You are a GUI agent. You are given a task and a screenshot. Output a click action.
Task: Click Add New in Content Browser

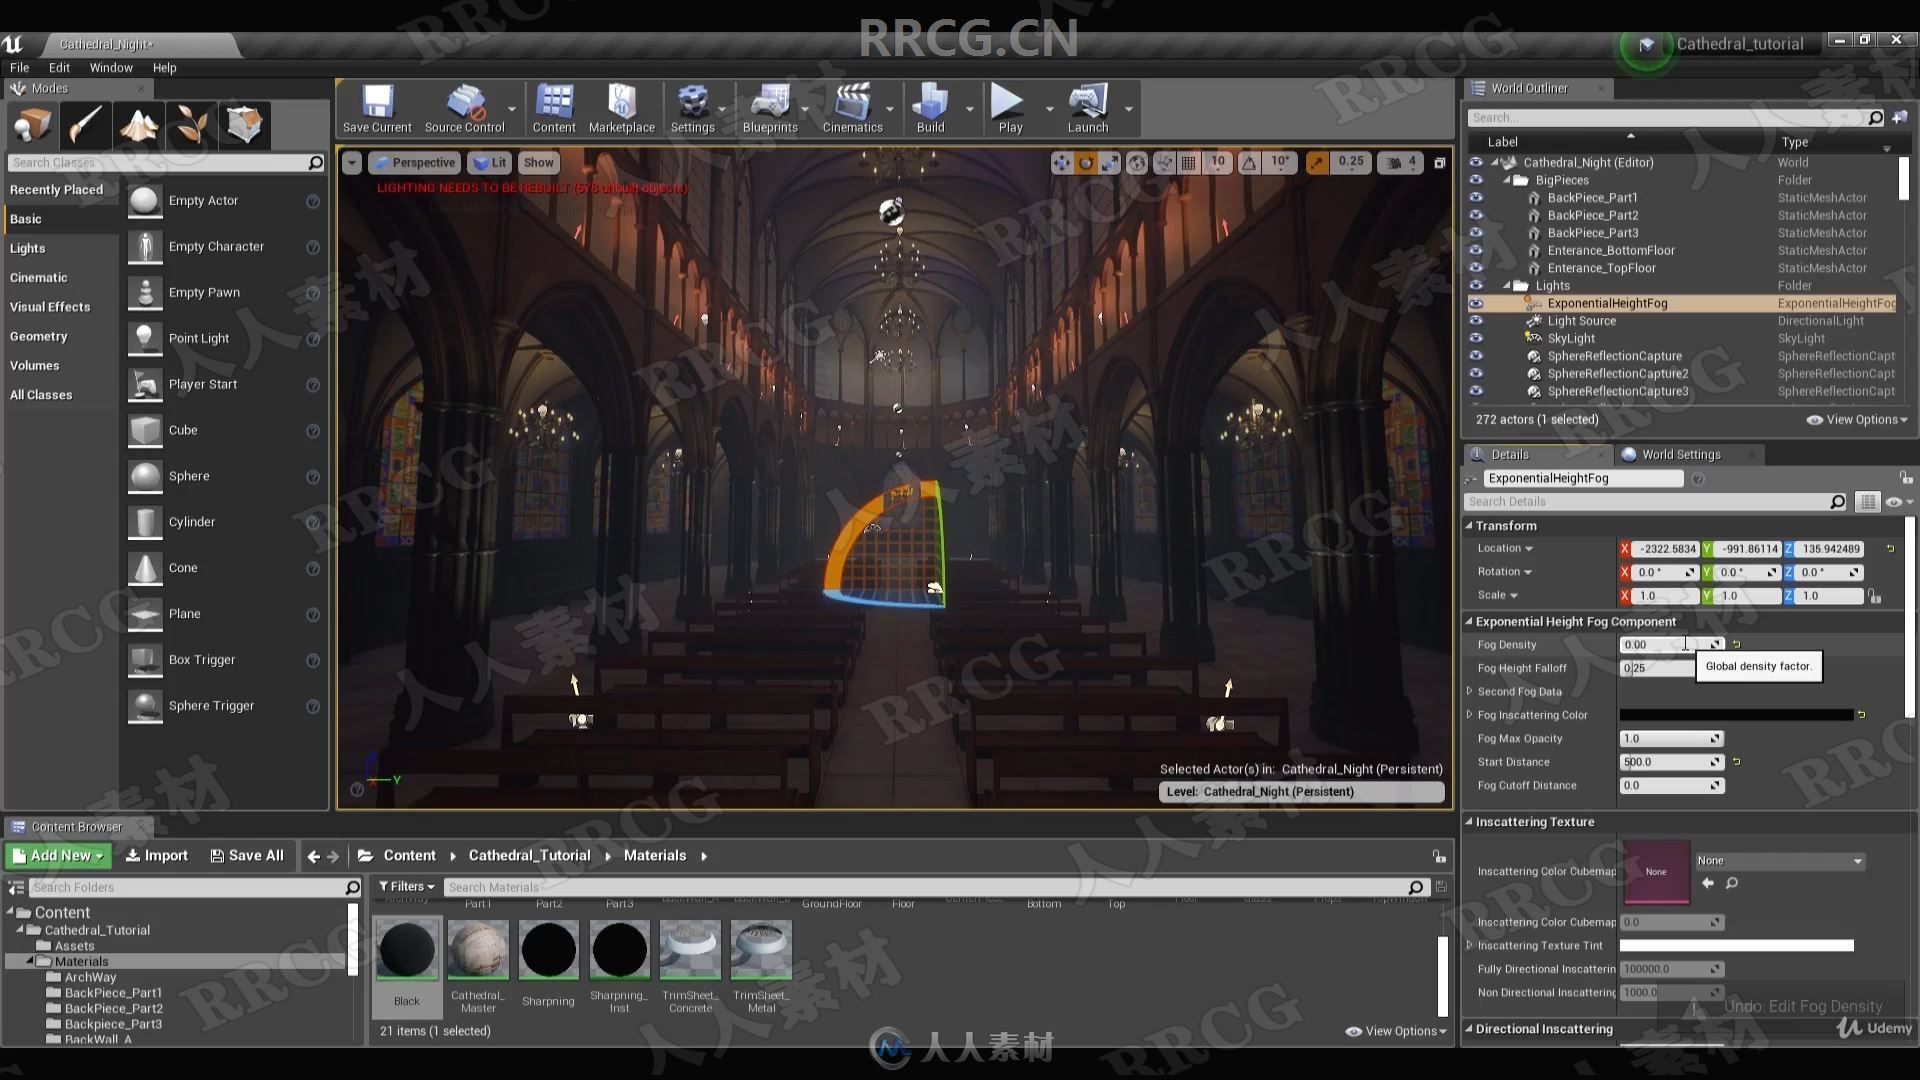[59, 855]
